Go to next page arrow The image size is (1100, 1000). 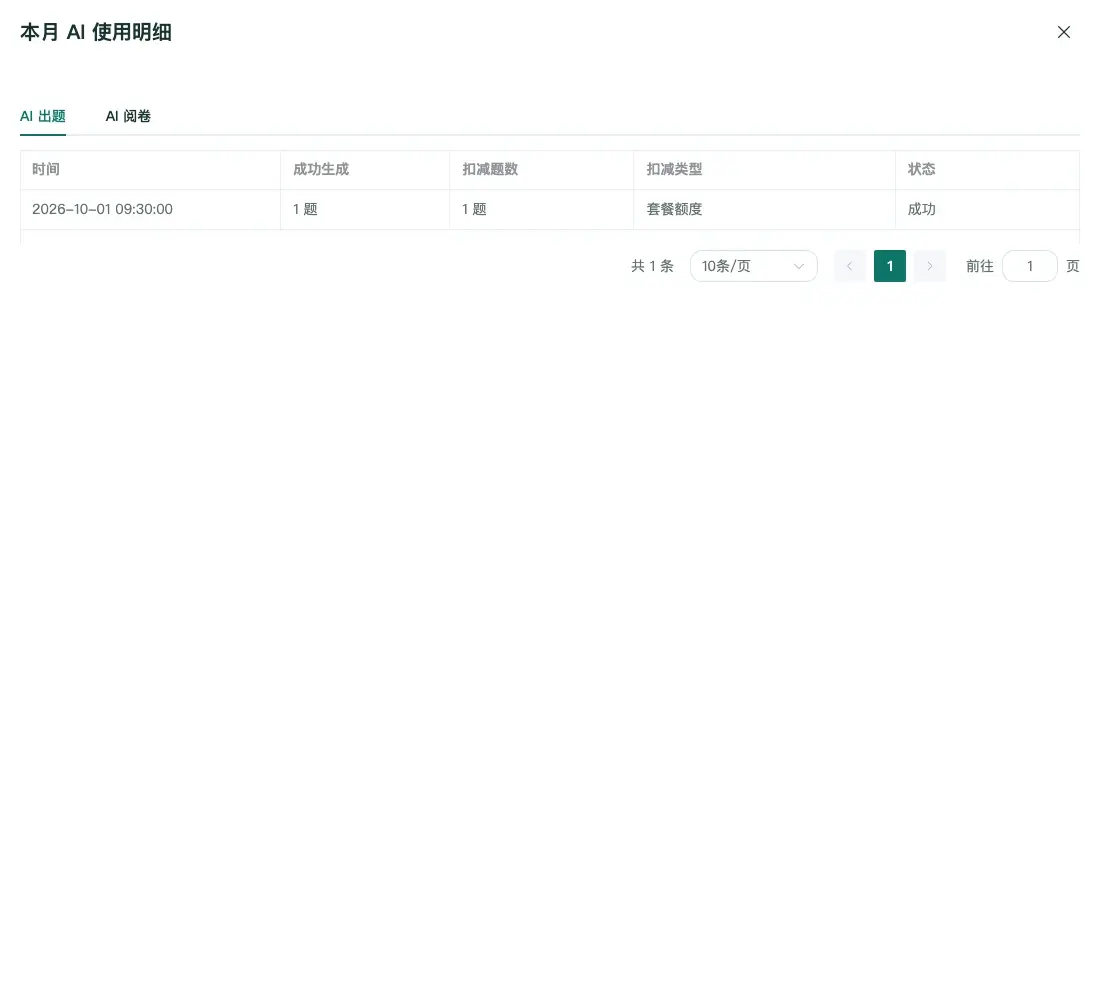(930, 266)
